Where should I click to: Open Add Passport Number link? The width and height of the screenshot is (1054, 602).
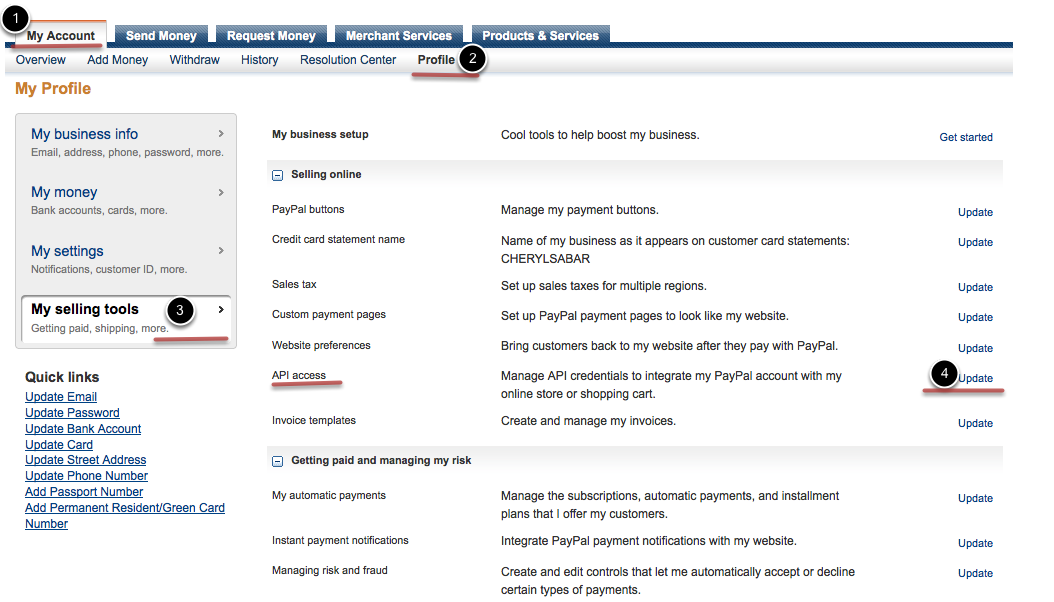[84, 492]
